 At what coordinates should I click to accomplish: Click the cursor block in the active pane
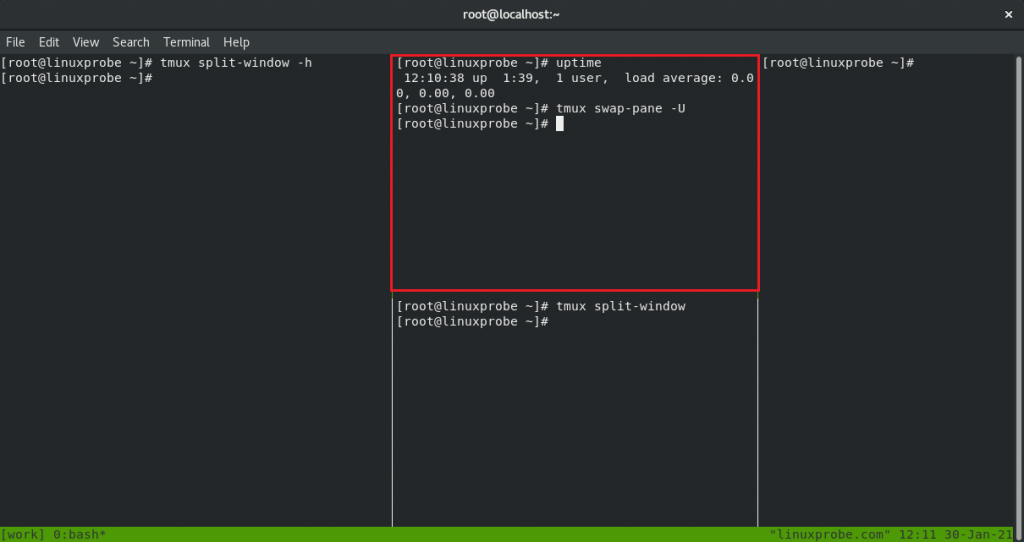560,124
